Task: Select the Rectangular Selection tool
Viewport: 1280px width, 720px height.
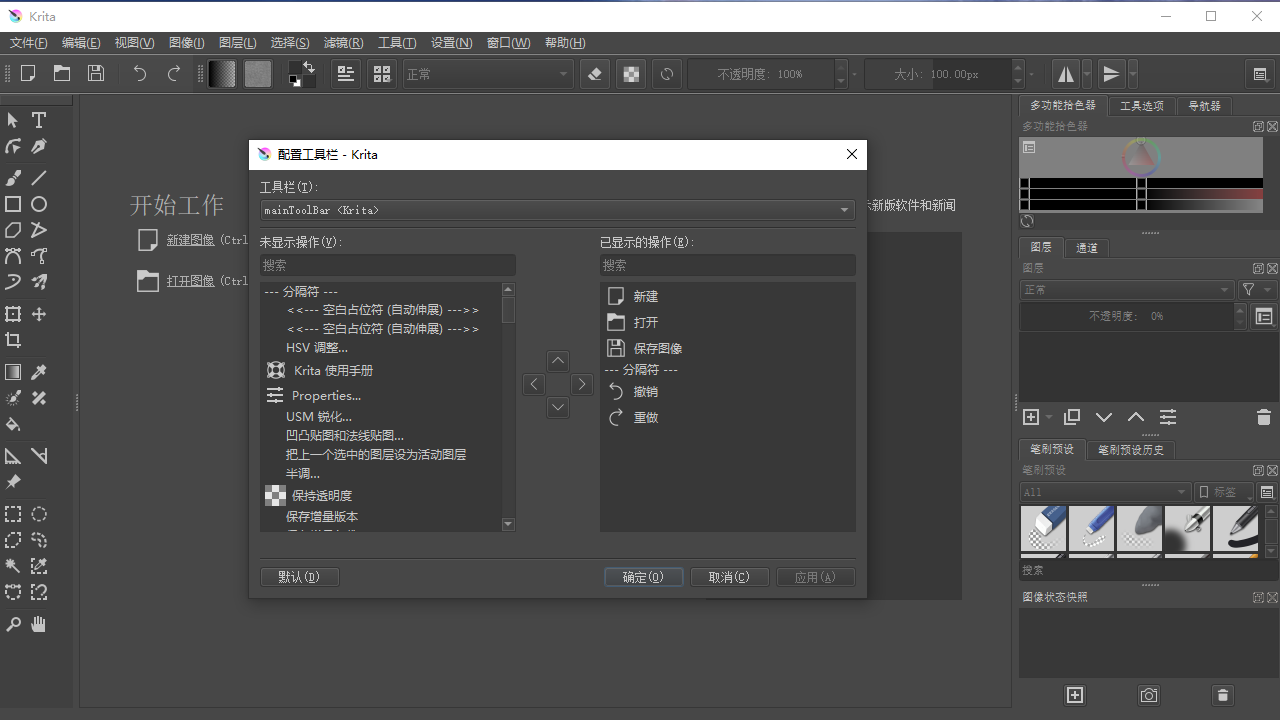Action: pos(13,514)
